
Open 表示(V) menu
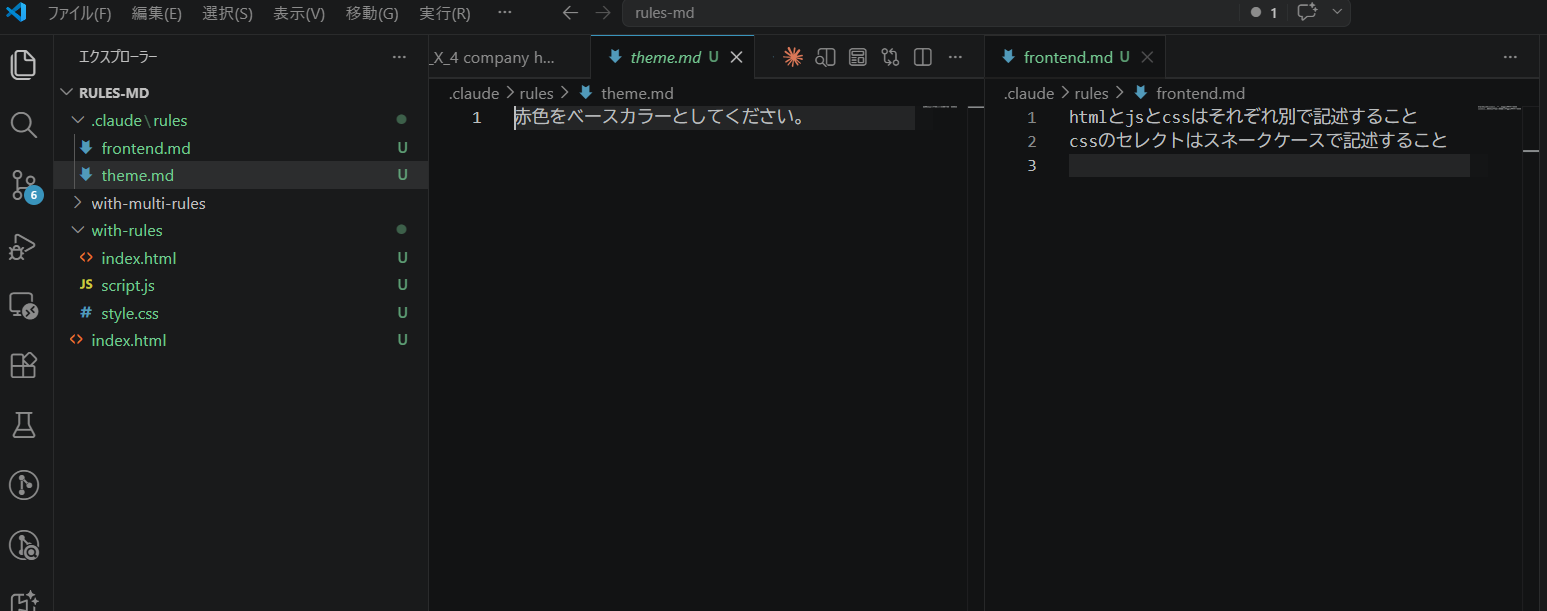[x=300, y=13]
